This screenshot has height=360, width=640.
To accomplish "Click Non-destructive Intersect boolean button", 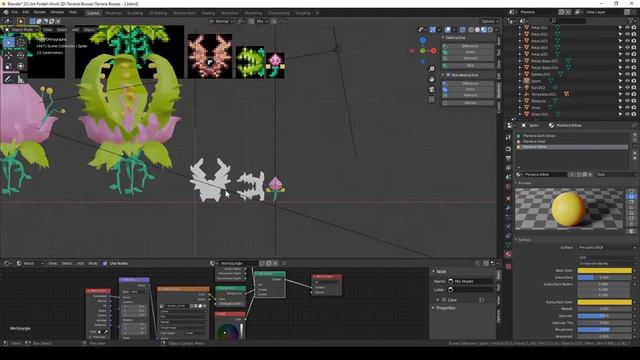I will click(469, 95).
